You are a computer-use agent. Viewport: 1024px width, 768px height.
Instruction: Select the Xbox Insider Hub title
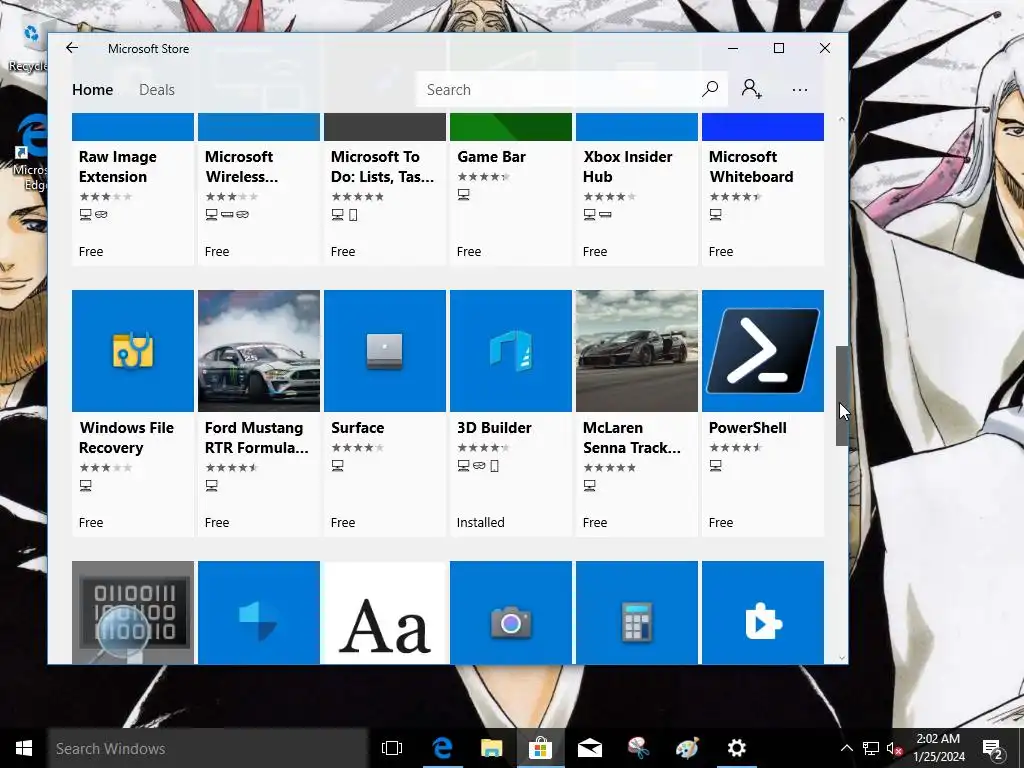point(627,167)
